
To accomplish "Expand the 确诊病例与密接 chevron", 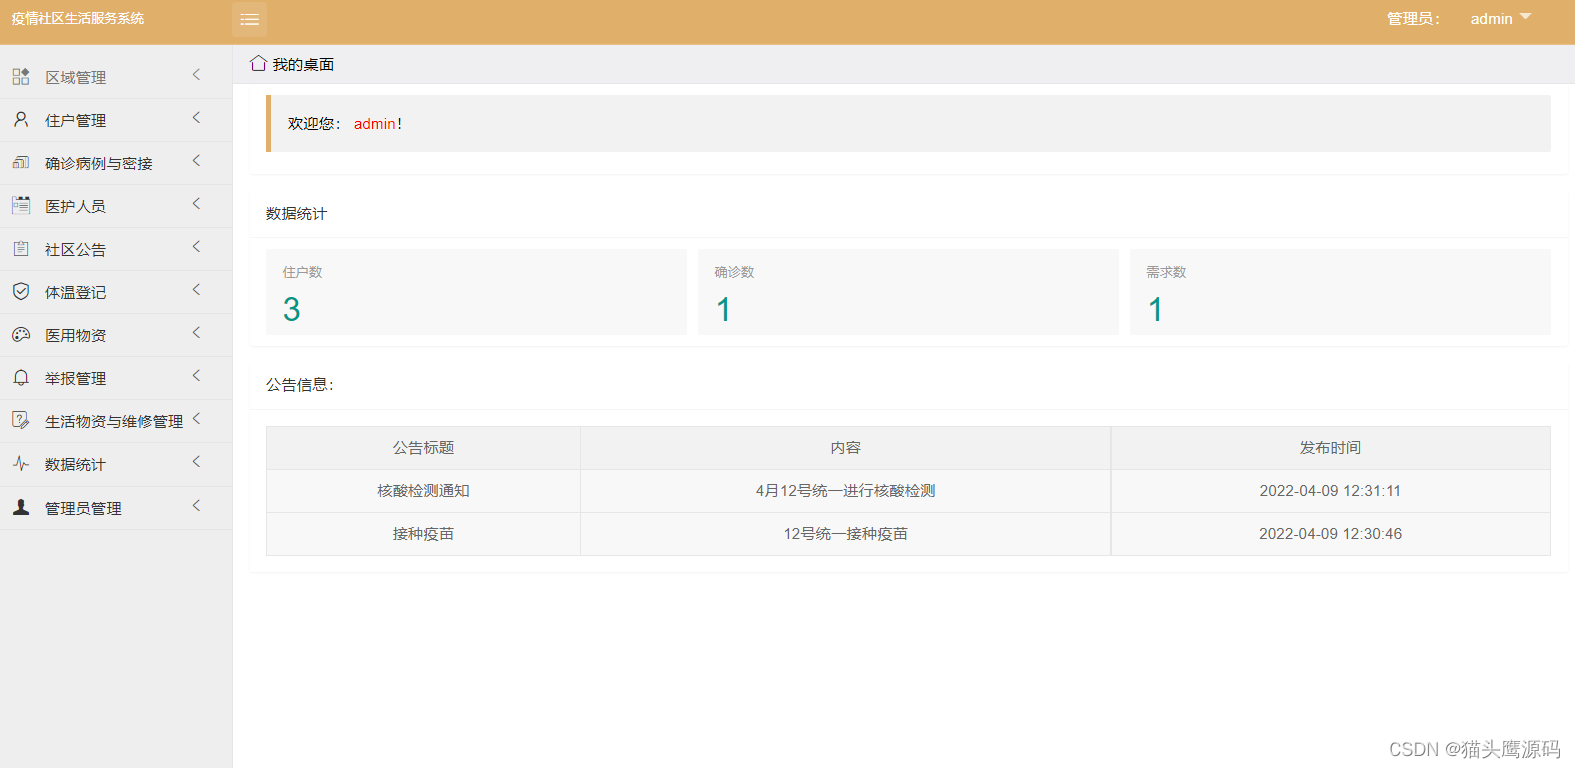I will [196, 161].
